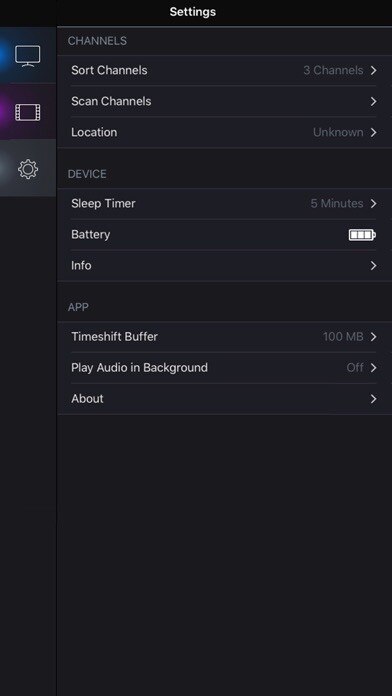
Task: Open the device Info page
Action: [x=225, y=265]
